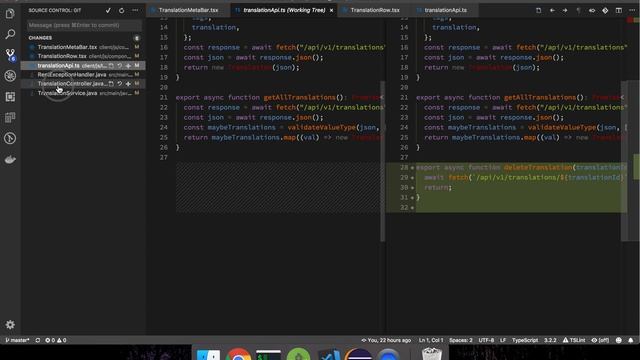The width and height of the screenshot is (640, 360).
Task: Discard changes for translationApi.ts
Action: click(120, 65)
